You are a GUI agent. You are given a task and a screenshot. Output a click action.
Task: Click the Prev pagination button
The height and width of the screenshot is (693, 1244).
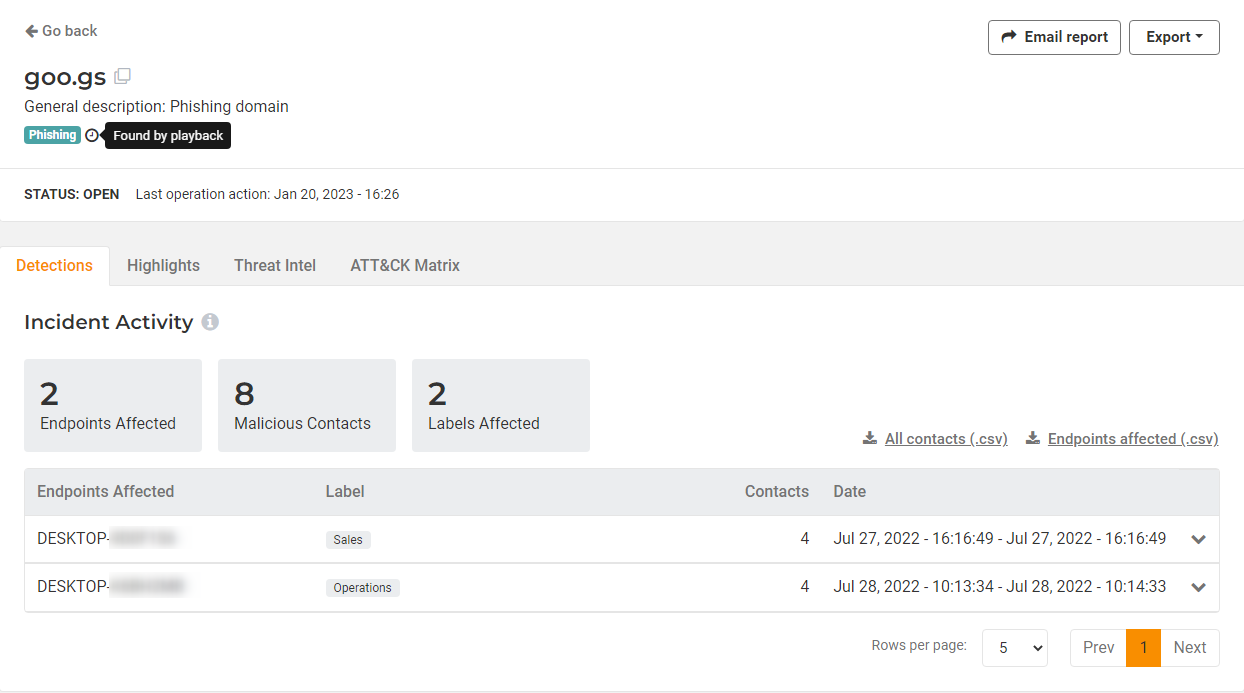tap(1098, 648)
